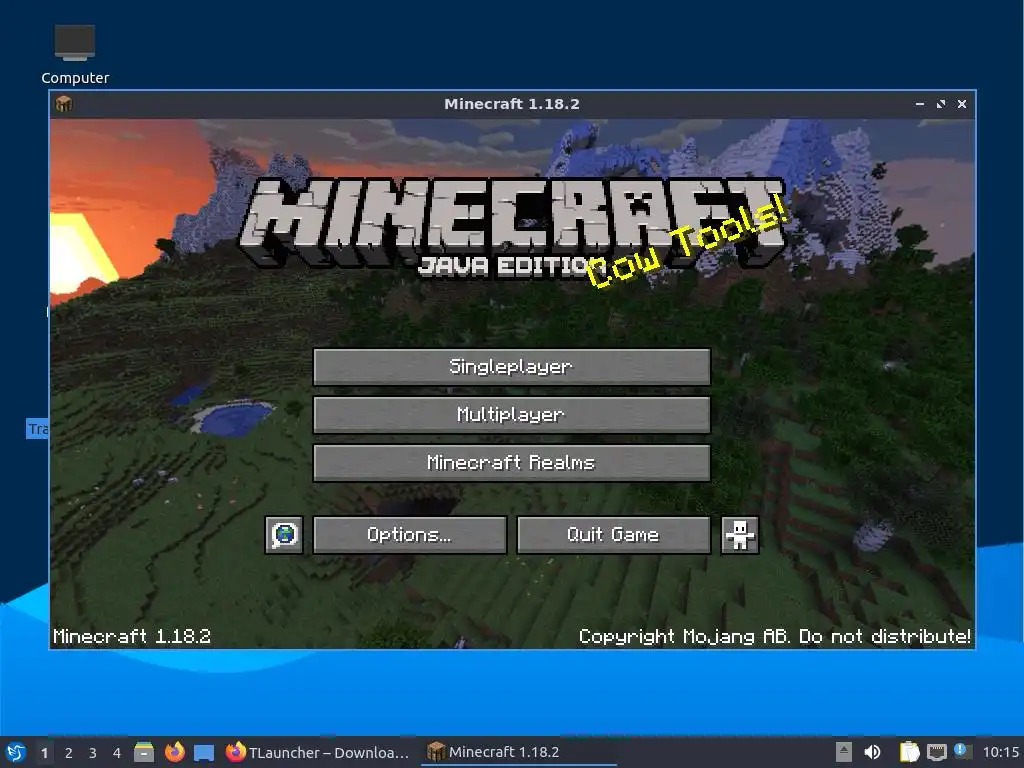Viewport: 1024px width, 768px height.
Task: Open the clipboard manager tray icon
Action: click(909, 752)
